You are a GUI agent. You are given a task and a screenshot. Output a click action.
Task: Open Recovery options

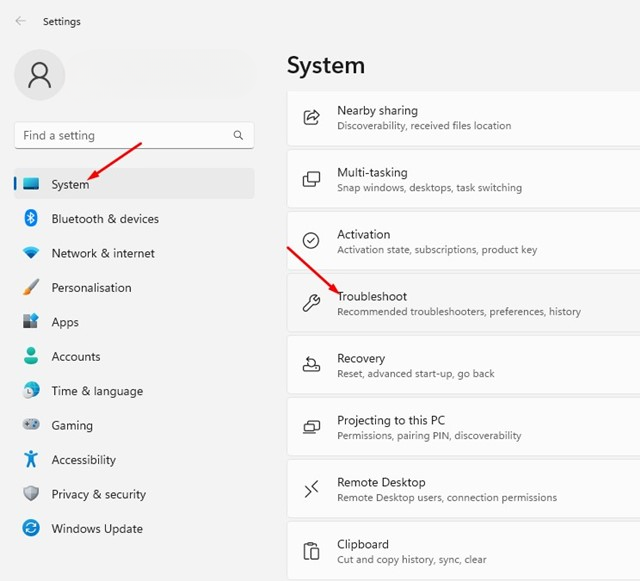coord(464,365)
